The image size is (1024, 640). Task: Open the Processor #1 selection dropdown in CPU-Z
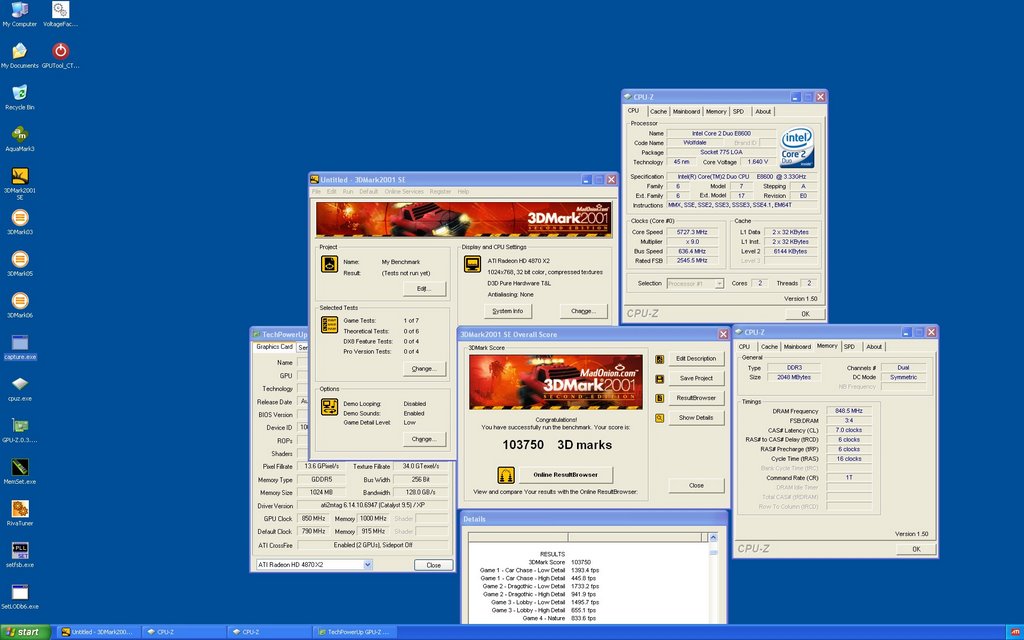point(718,283)
